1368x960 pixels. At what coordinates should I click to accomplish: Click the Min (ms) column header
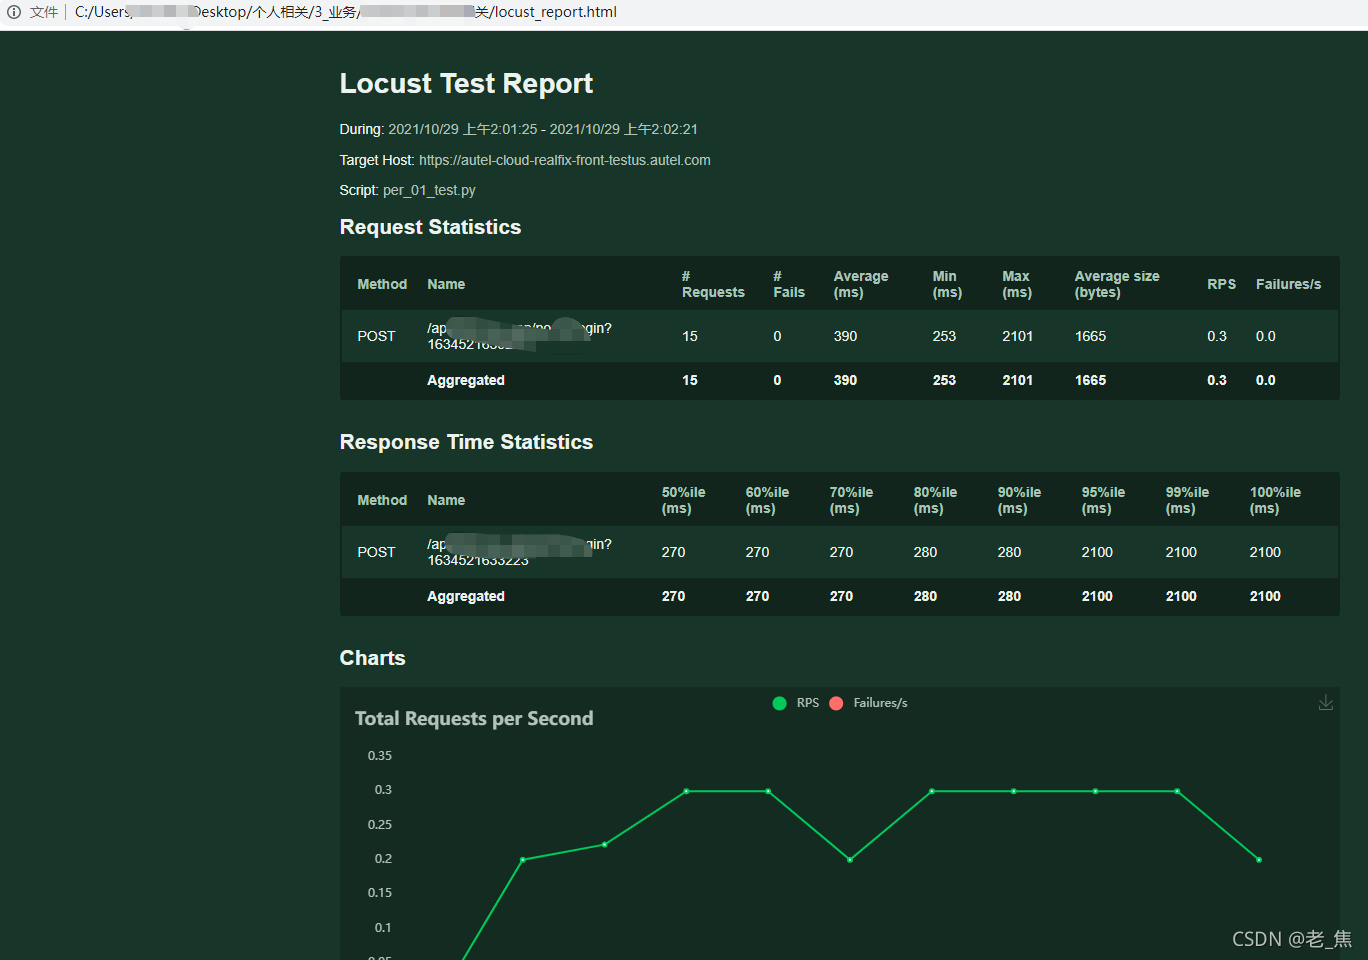point(947,284)
